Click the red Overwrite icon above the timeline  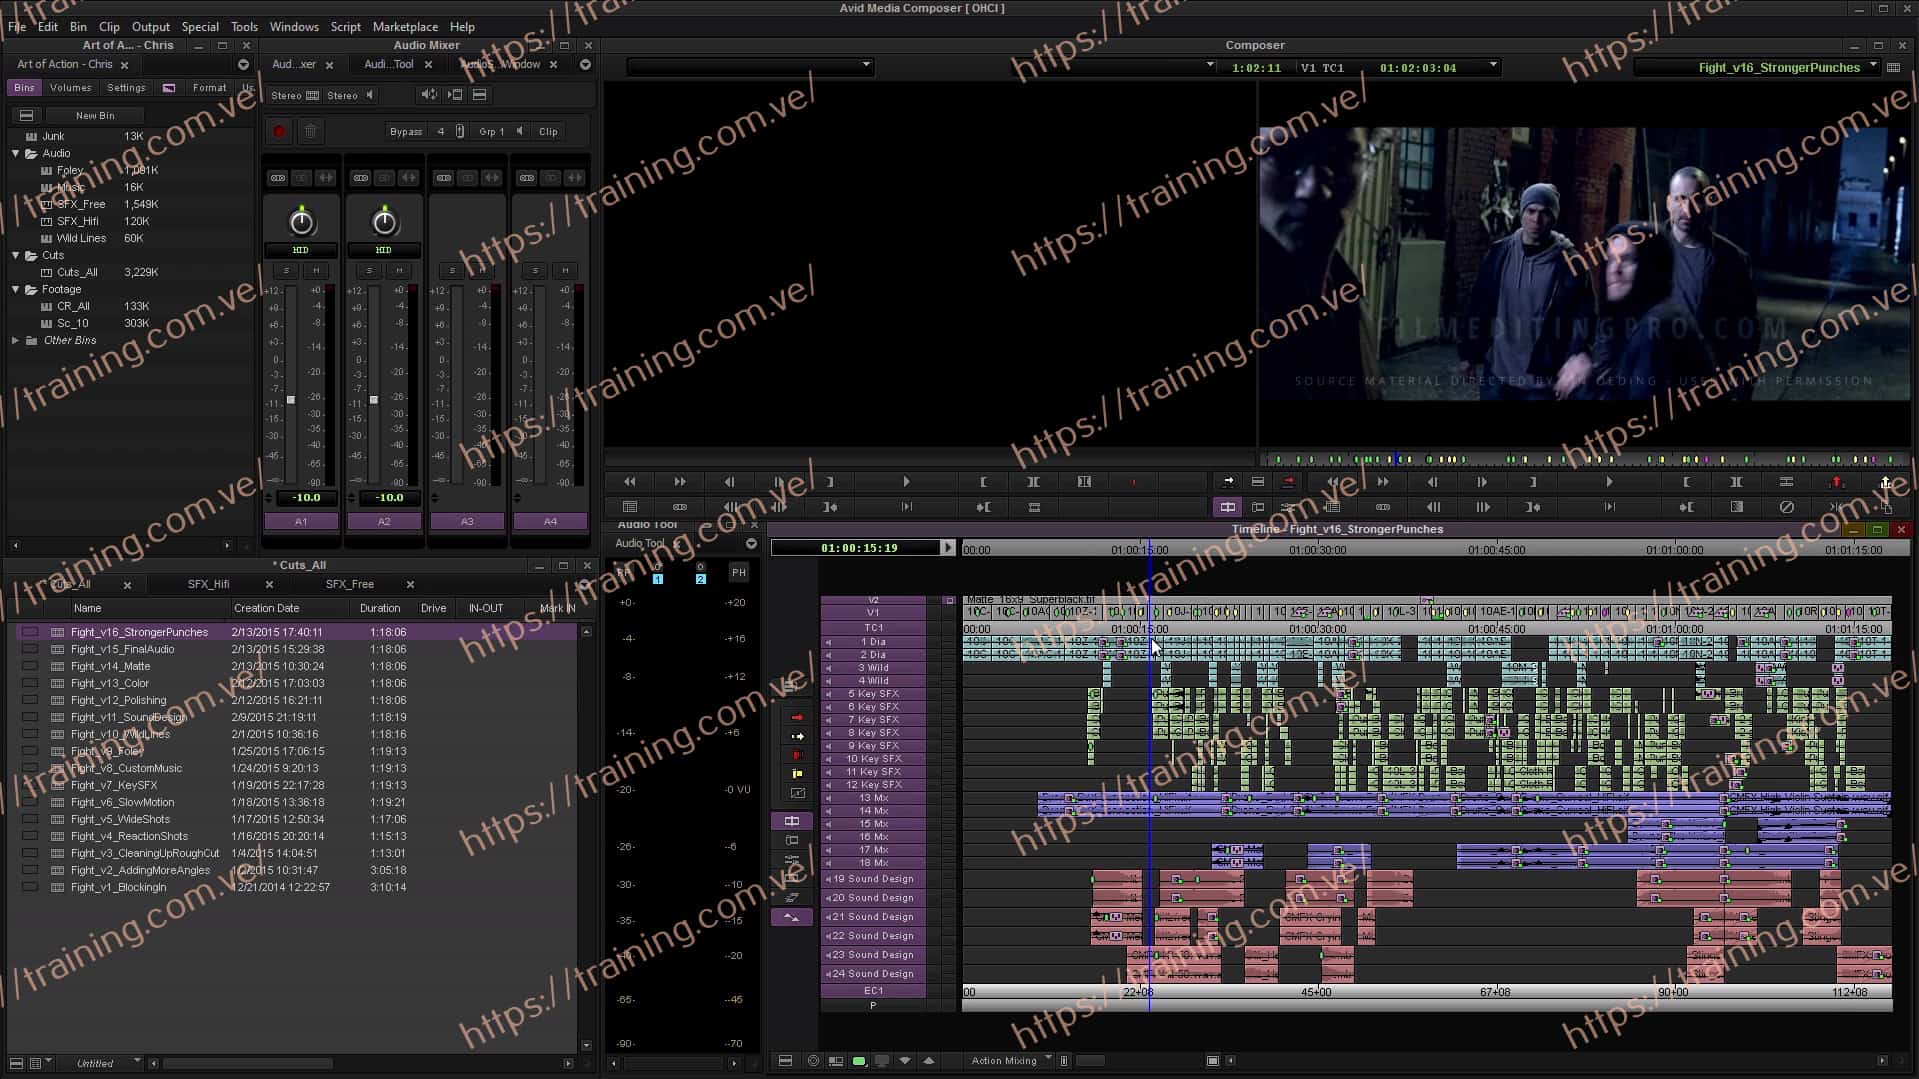pos(1290,481)
